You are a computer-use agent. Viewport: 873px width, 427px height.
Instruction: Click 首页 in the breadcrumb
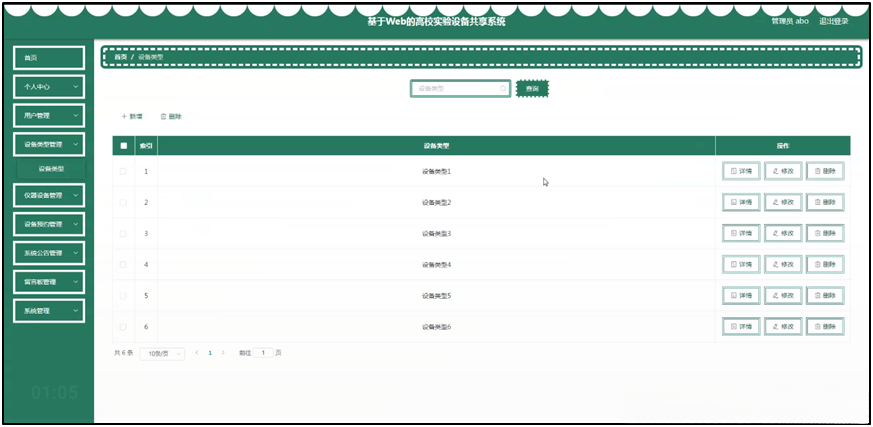tap(121, 57)
